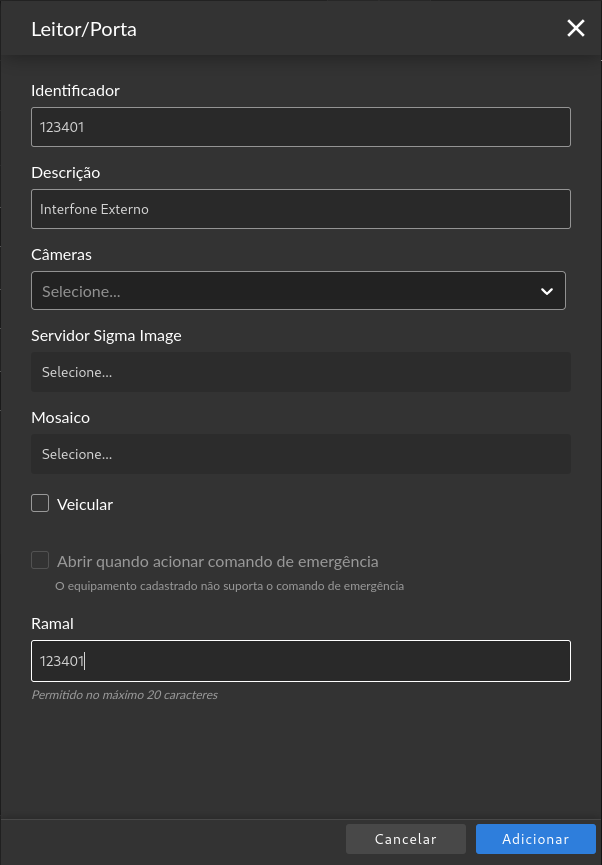Expand the Servidor Sigma Image selector
602x865 pixels.
click(301, 372)
